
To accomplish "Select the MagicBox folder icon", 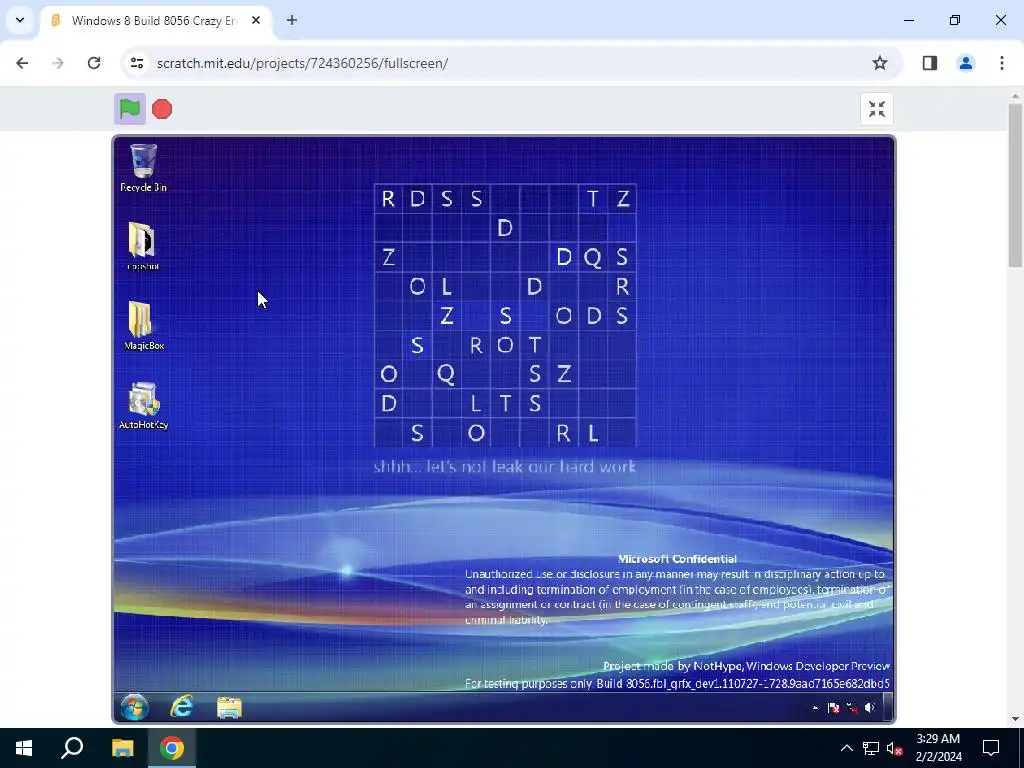I will click(x=143, y=326).
